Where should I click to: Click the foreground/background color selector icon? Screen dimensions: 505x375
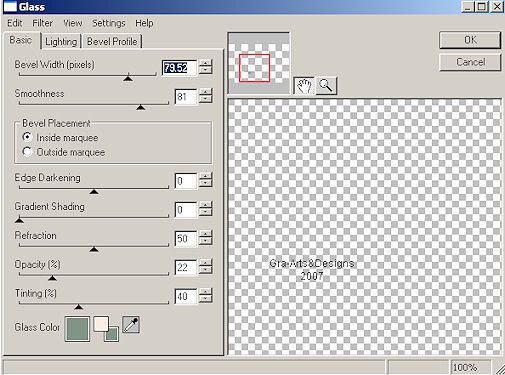[x=106, y=329]
